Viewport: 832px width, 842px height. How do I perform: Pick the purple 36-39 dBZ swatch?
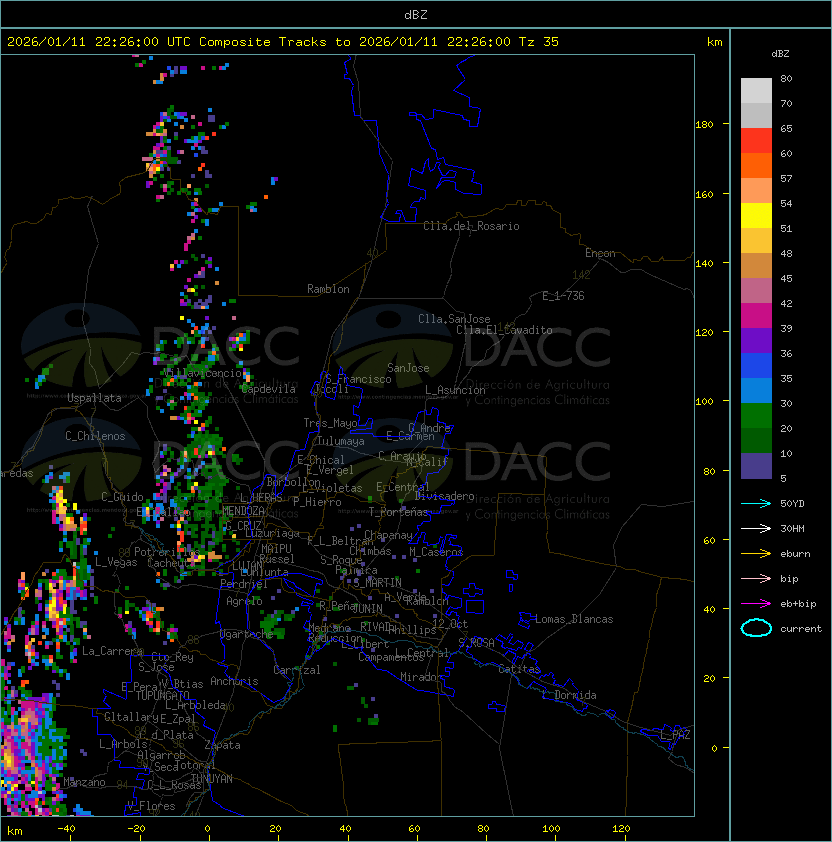click(x=756, y=340)
